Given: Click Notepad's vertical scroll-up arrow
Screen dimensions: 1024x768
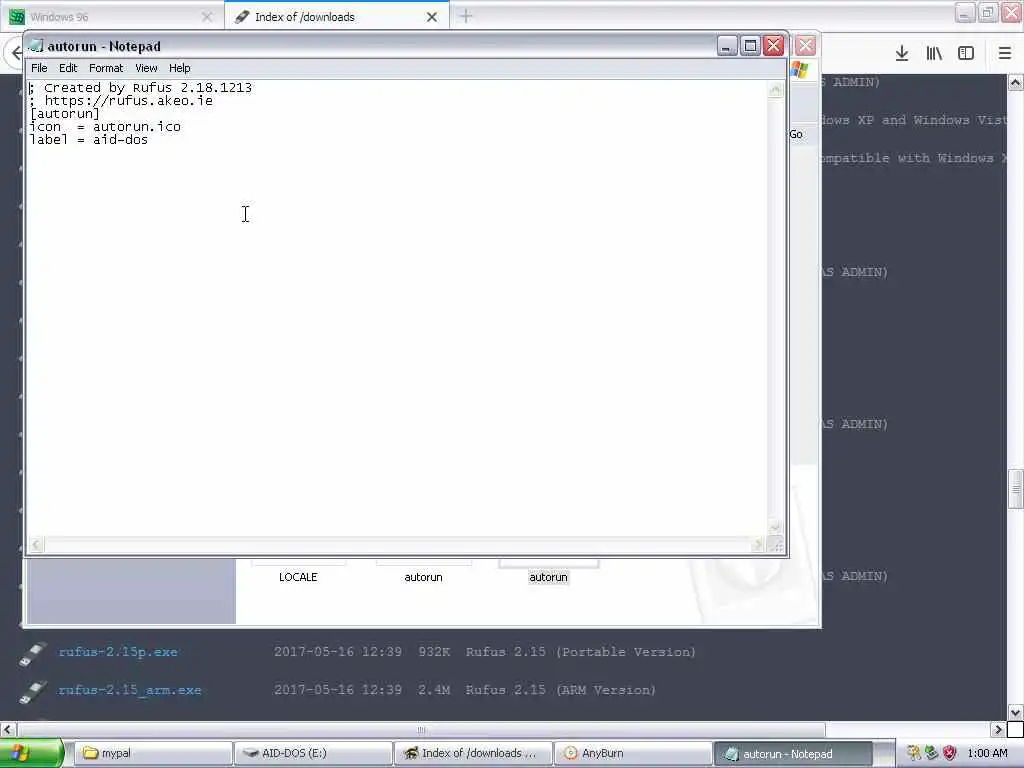Looking at the screenshot, I should pyautogui.click(x=775, y=90).
